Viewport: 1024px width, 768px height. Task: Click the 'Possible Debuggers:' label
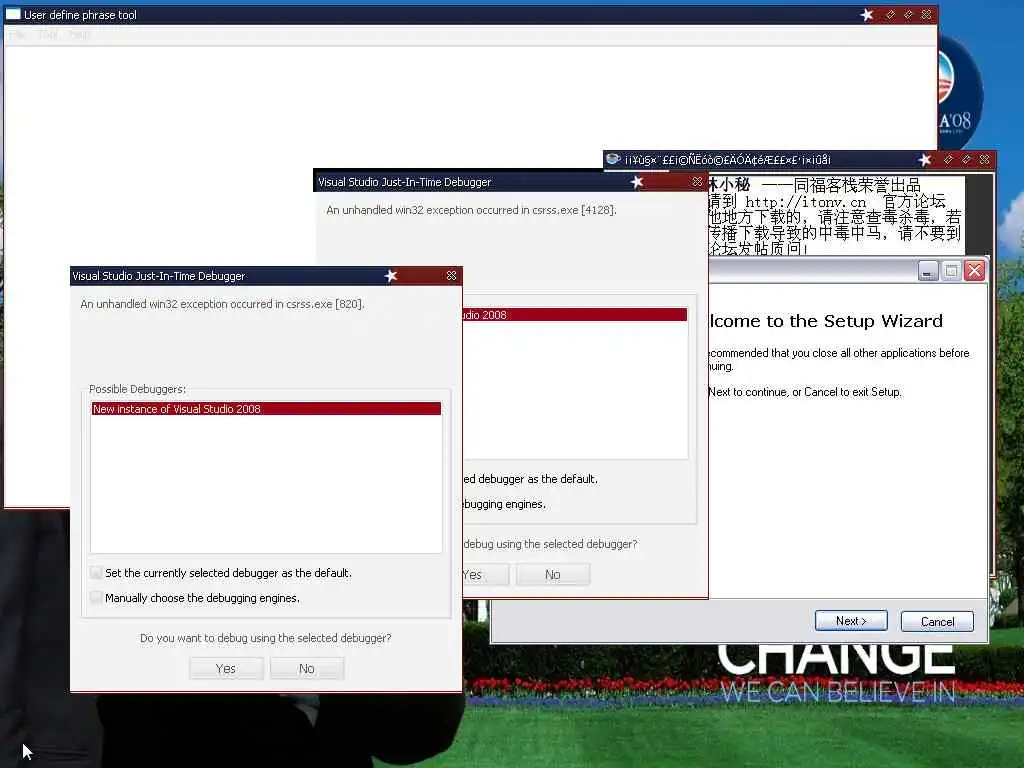point(137,389)
